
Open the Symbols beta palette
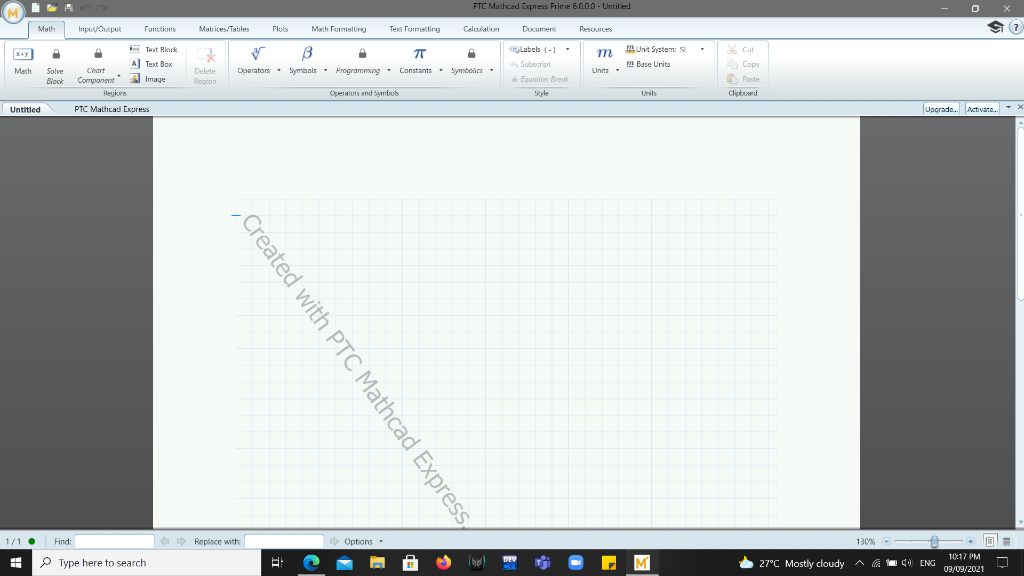pyautogui.click(x=303, y=60)
